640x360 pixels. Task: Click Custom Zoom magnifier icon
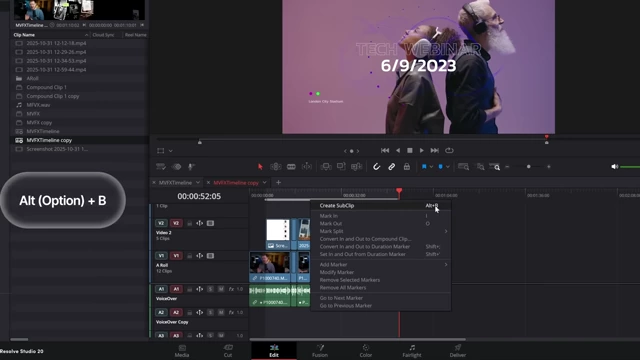[x=495, y=167]
